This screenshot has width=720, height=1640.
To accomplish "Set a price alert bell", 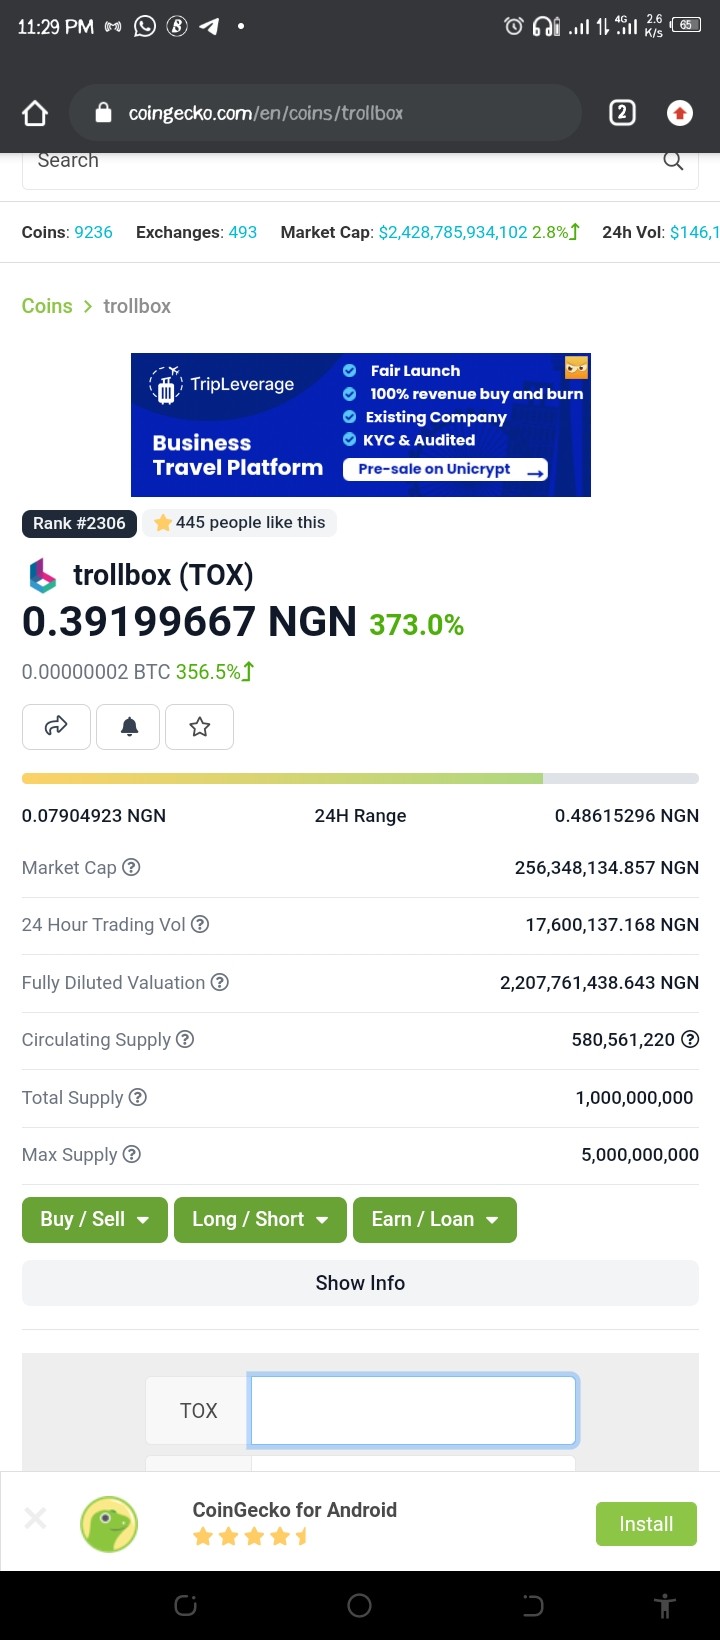I will (129, 727).
